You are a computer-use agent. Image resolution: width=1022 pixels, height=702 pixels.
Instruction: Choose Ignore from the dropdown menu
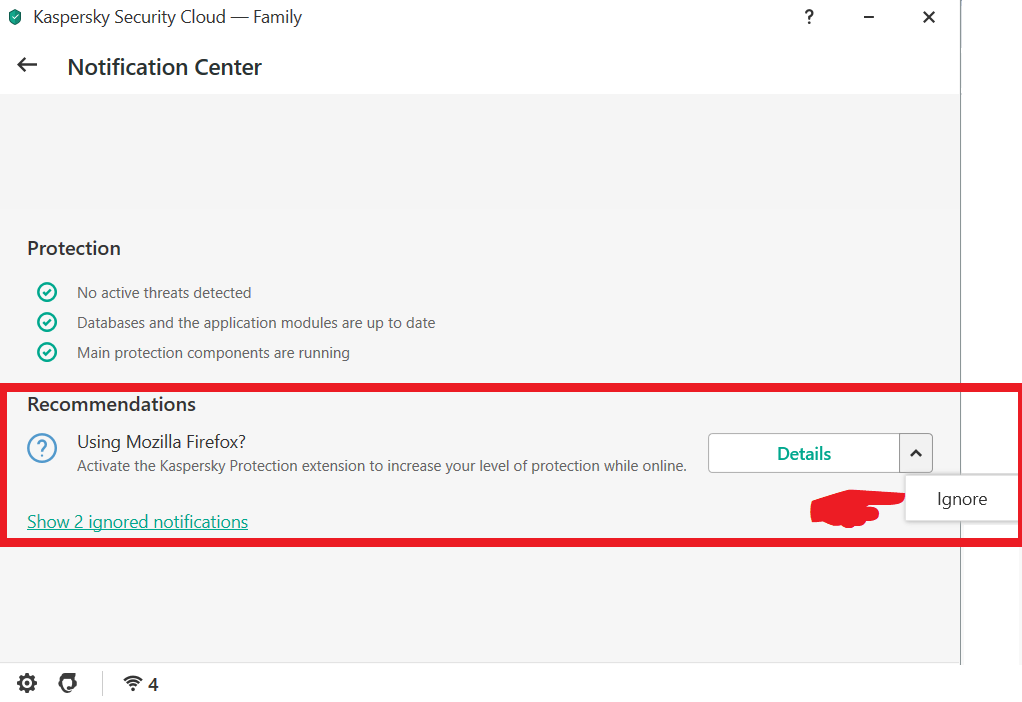point(961,499)
